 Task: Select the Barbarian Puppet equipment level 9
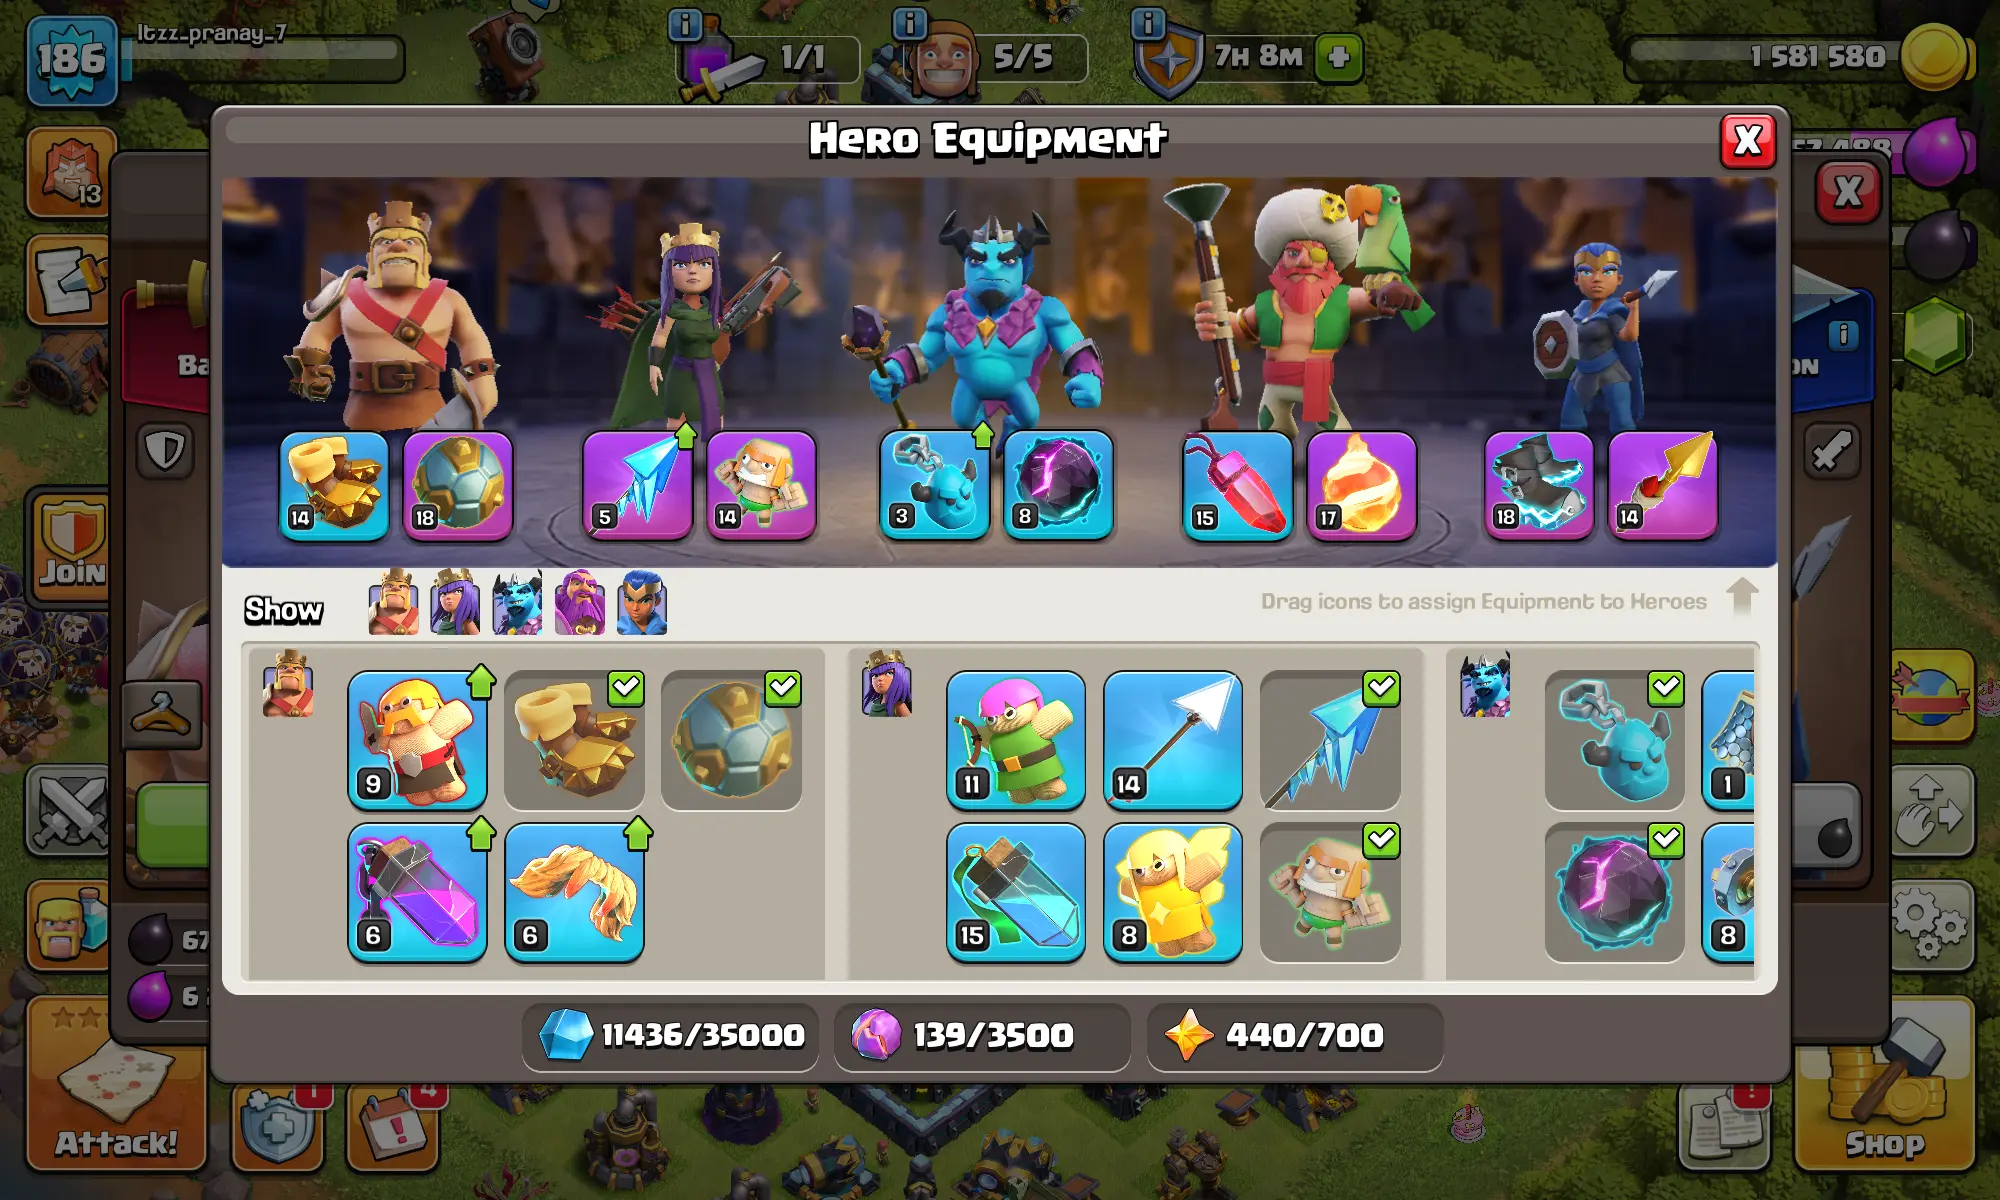pyautogui.click(x=417, y=739)
